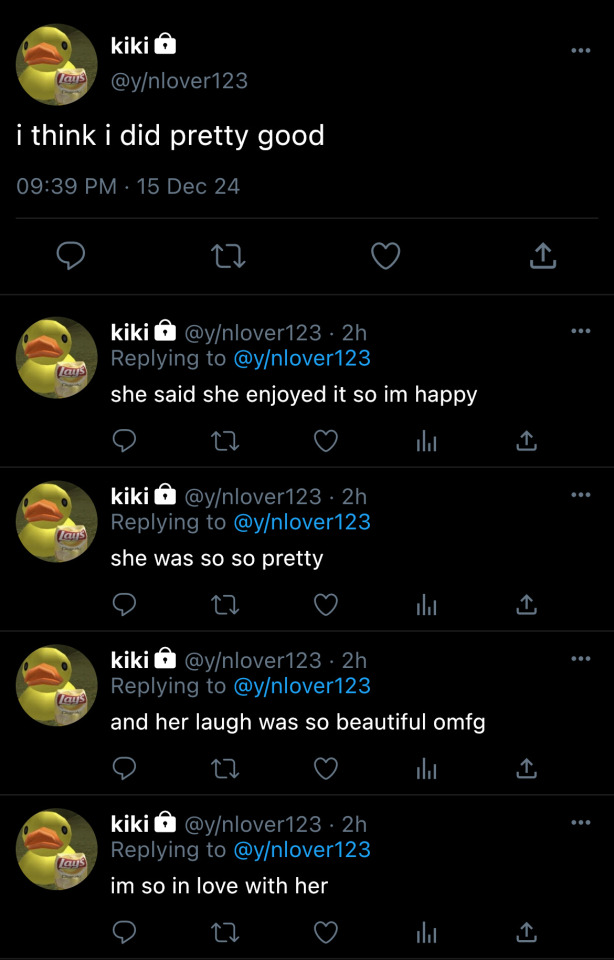Open the @y/nlover123 mention in "im so in love" reply
This screenshot has width=614, height=960.
click(301, 850)
